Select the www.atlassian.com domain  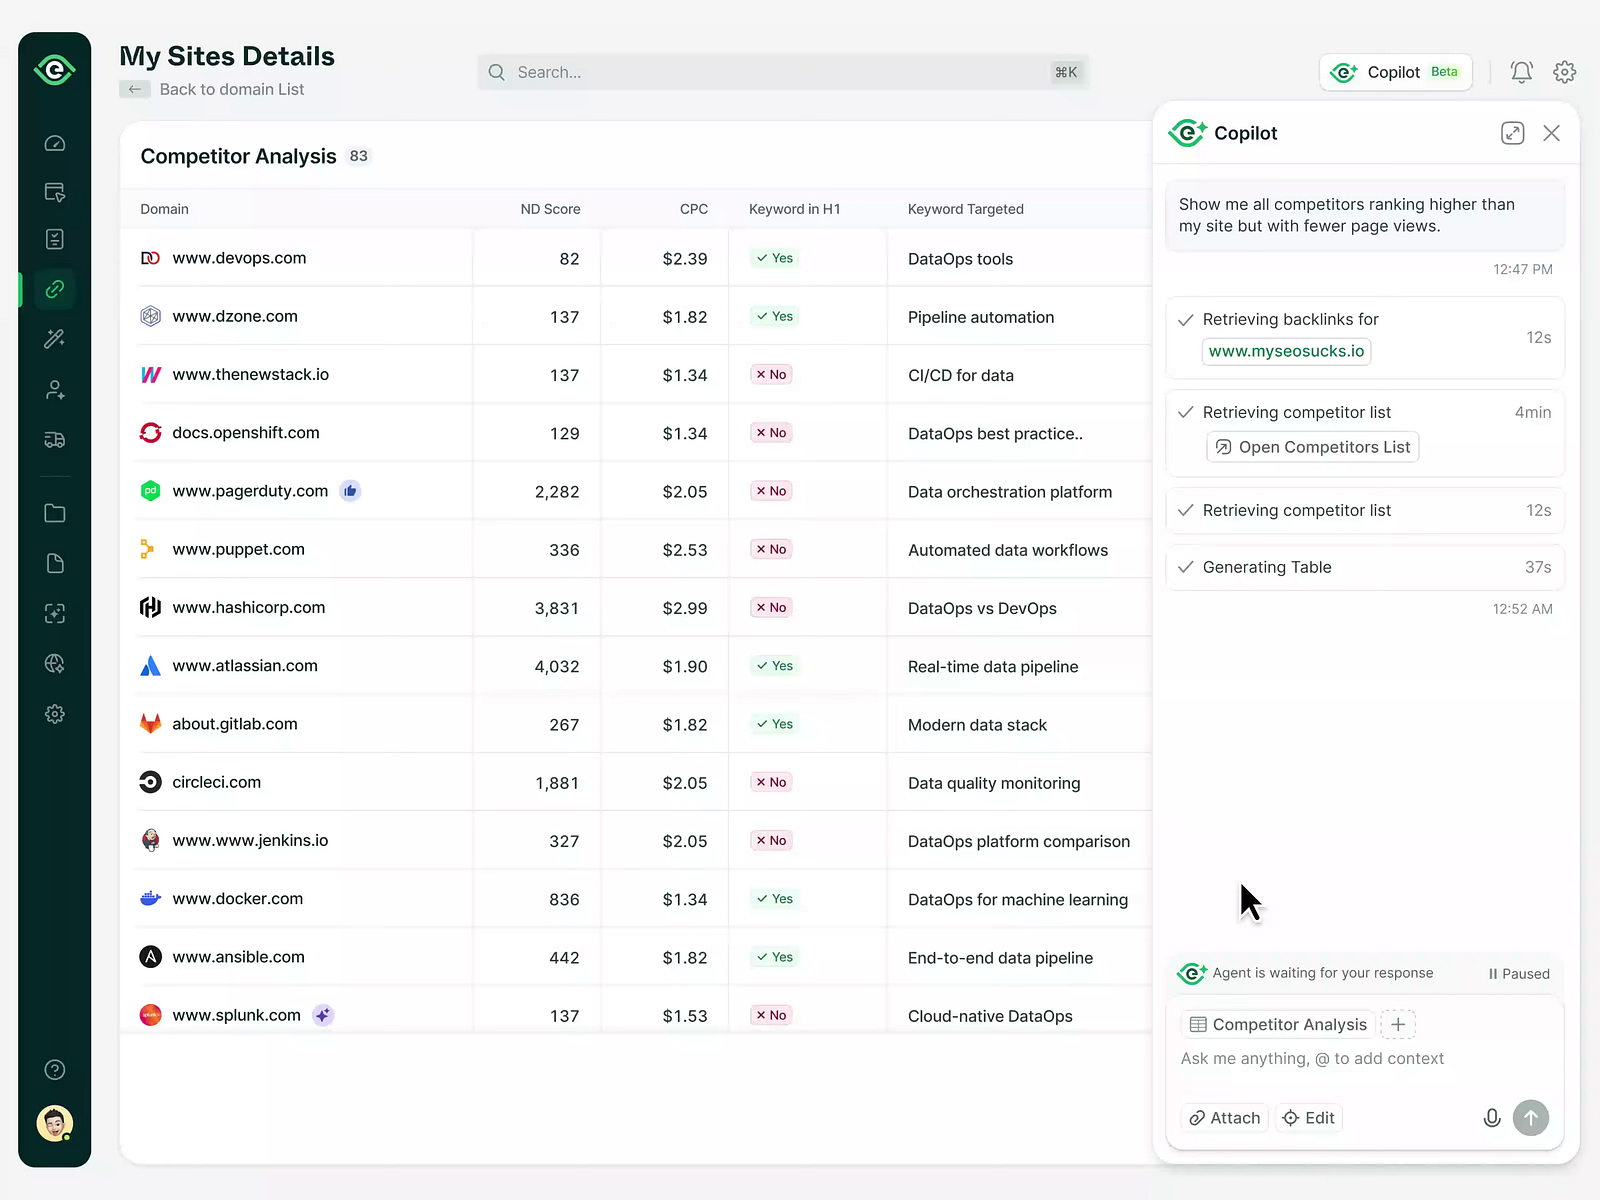point(245,666)
